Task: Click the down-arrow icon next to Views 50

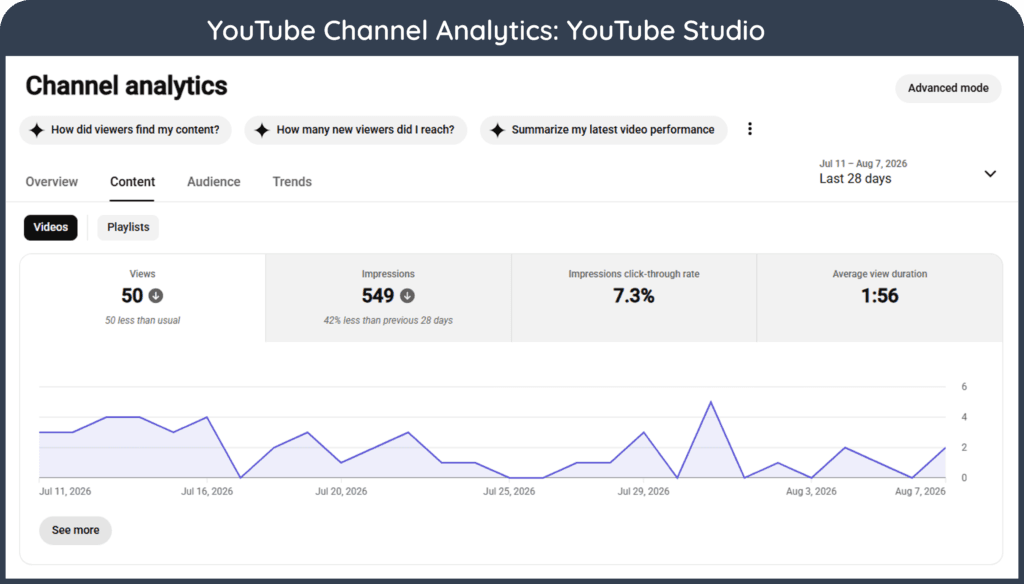Action: [x=155, y=296]
